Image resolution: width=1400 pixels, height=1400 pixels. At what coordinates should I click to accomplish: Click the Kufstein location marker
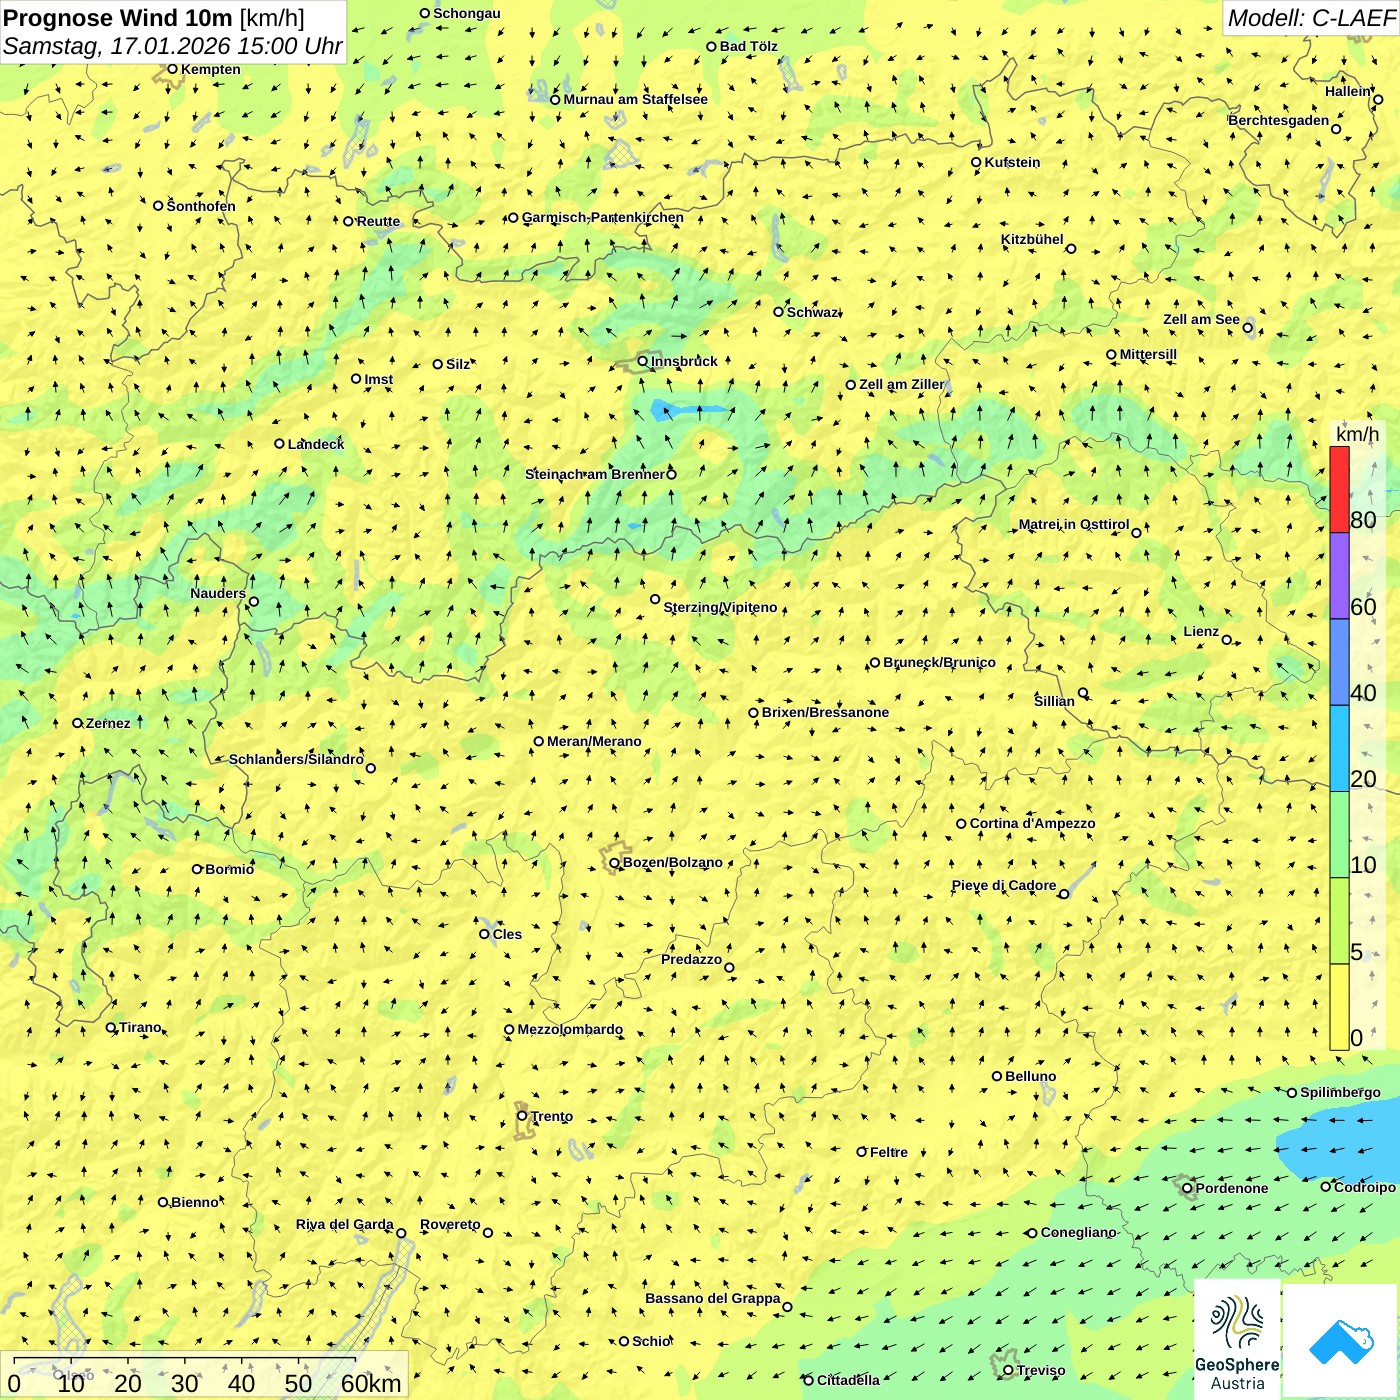point(977,162)
